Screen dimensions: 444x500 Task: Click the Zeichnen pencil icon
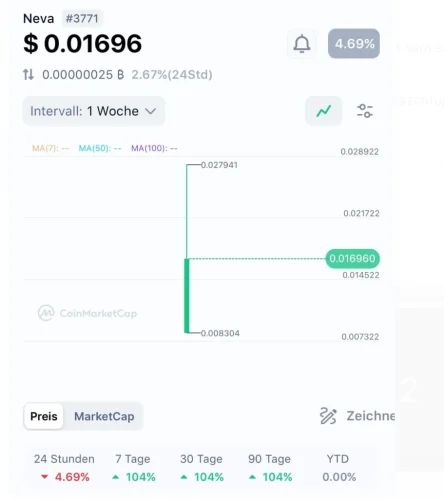pyautogui.click(x=328, y=416)
